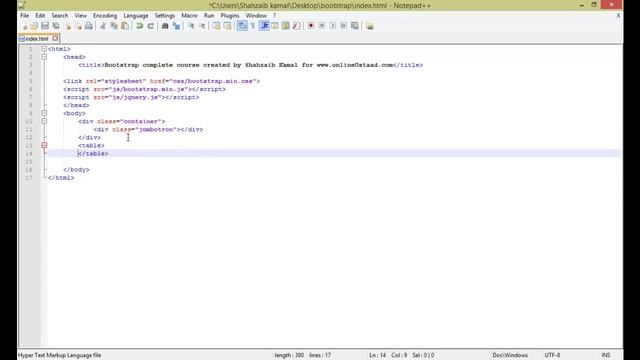Play back recorded macro icon
The height and width of the screenshot is (360, 640).
(x=333, y=26)
